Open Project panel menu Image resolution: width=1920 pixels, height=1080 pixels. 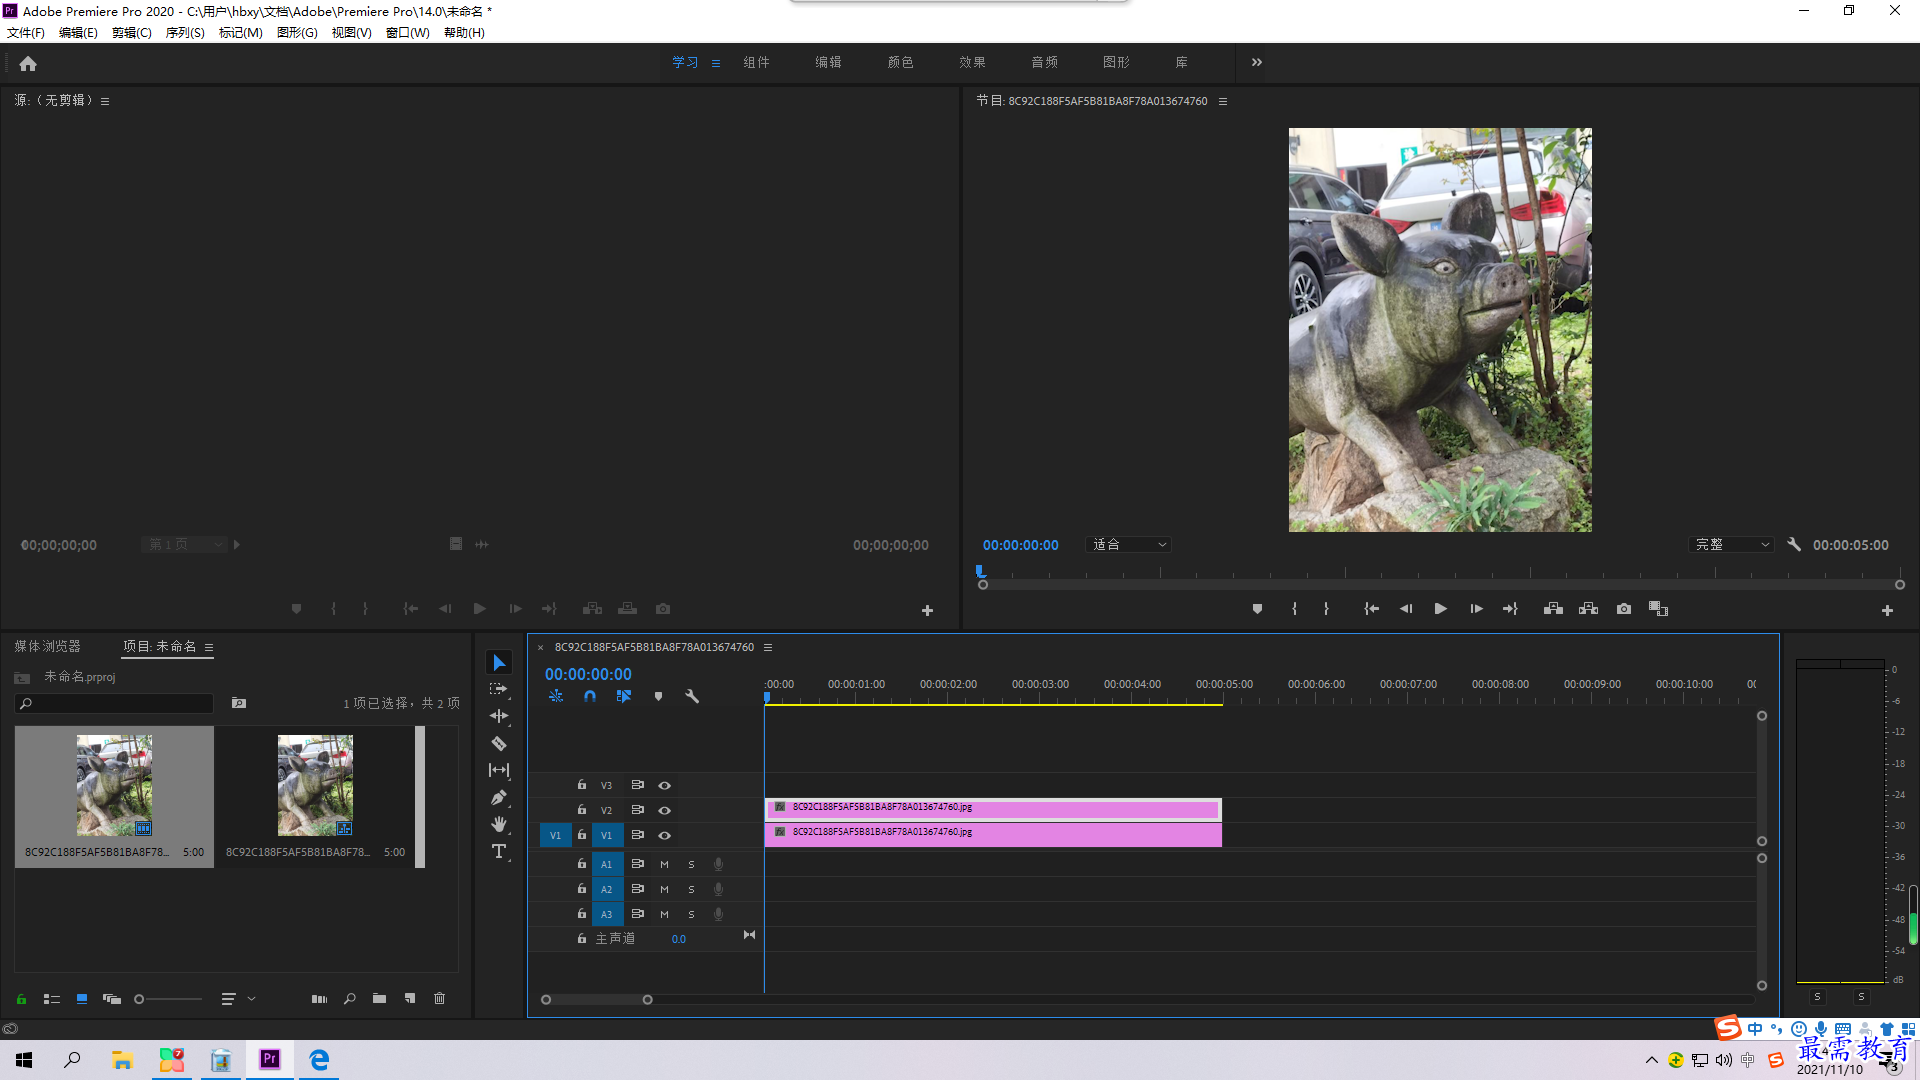209,647
